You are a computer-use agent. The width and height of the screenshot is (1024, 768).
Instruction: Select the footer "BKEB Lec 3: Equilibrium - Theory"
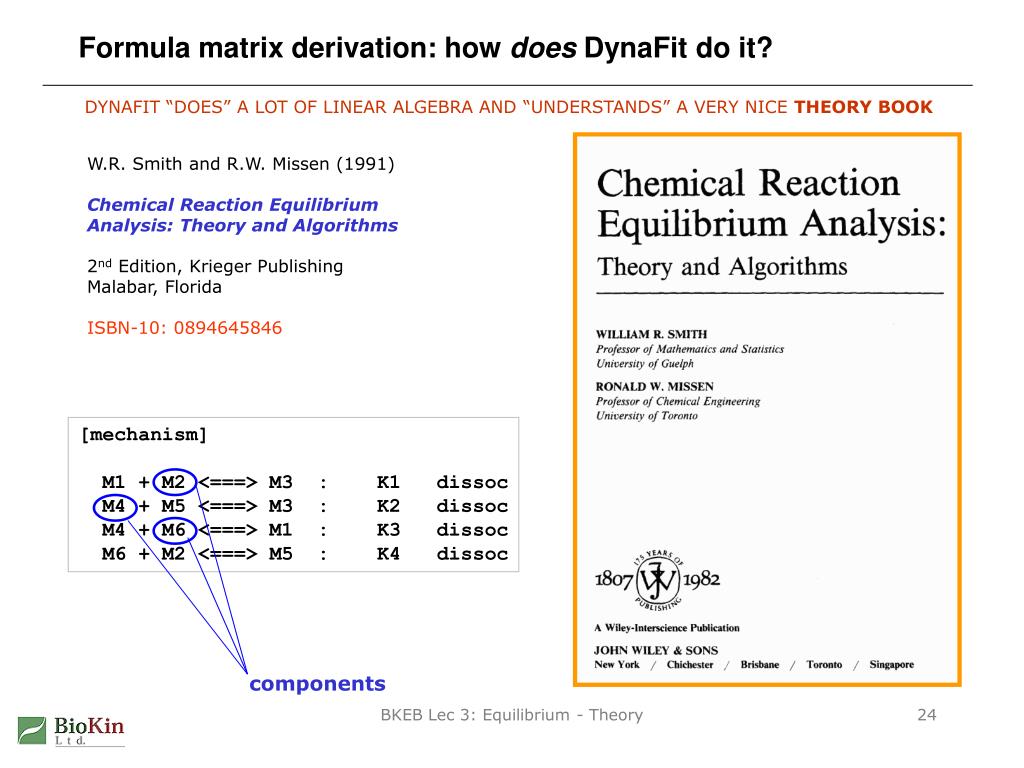coord(511,715)
